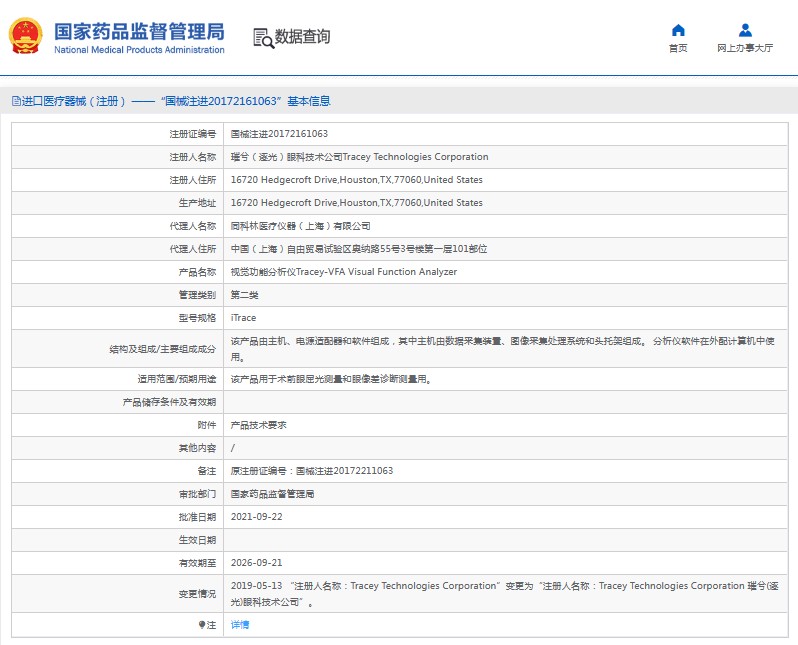
Task: Click the national emblem logo
Action: pos(25,36)
